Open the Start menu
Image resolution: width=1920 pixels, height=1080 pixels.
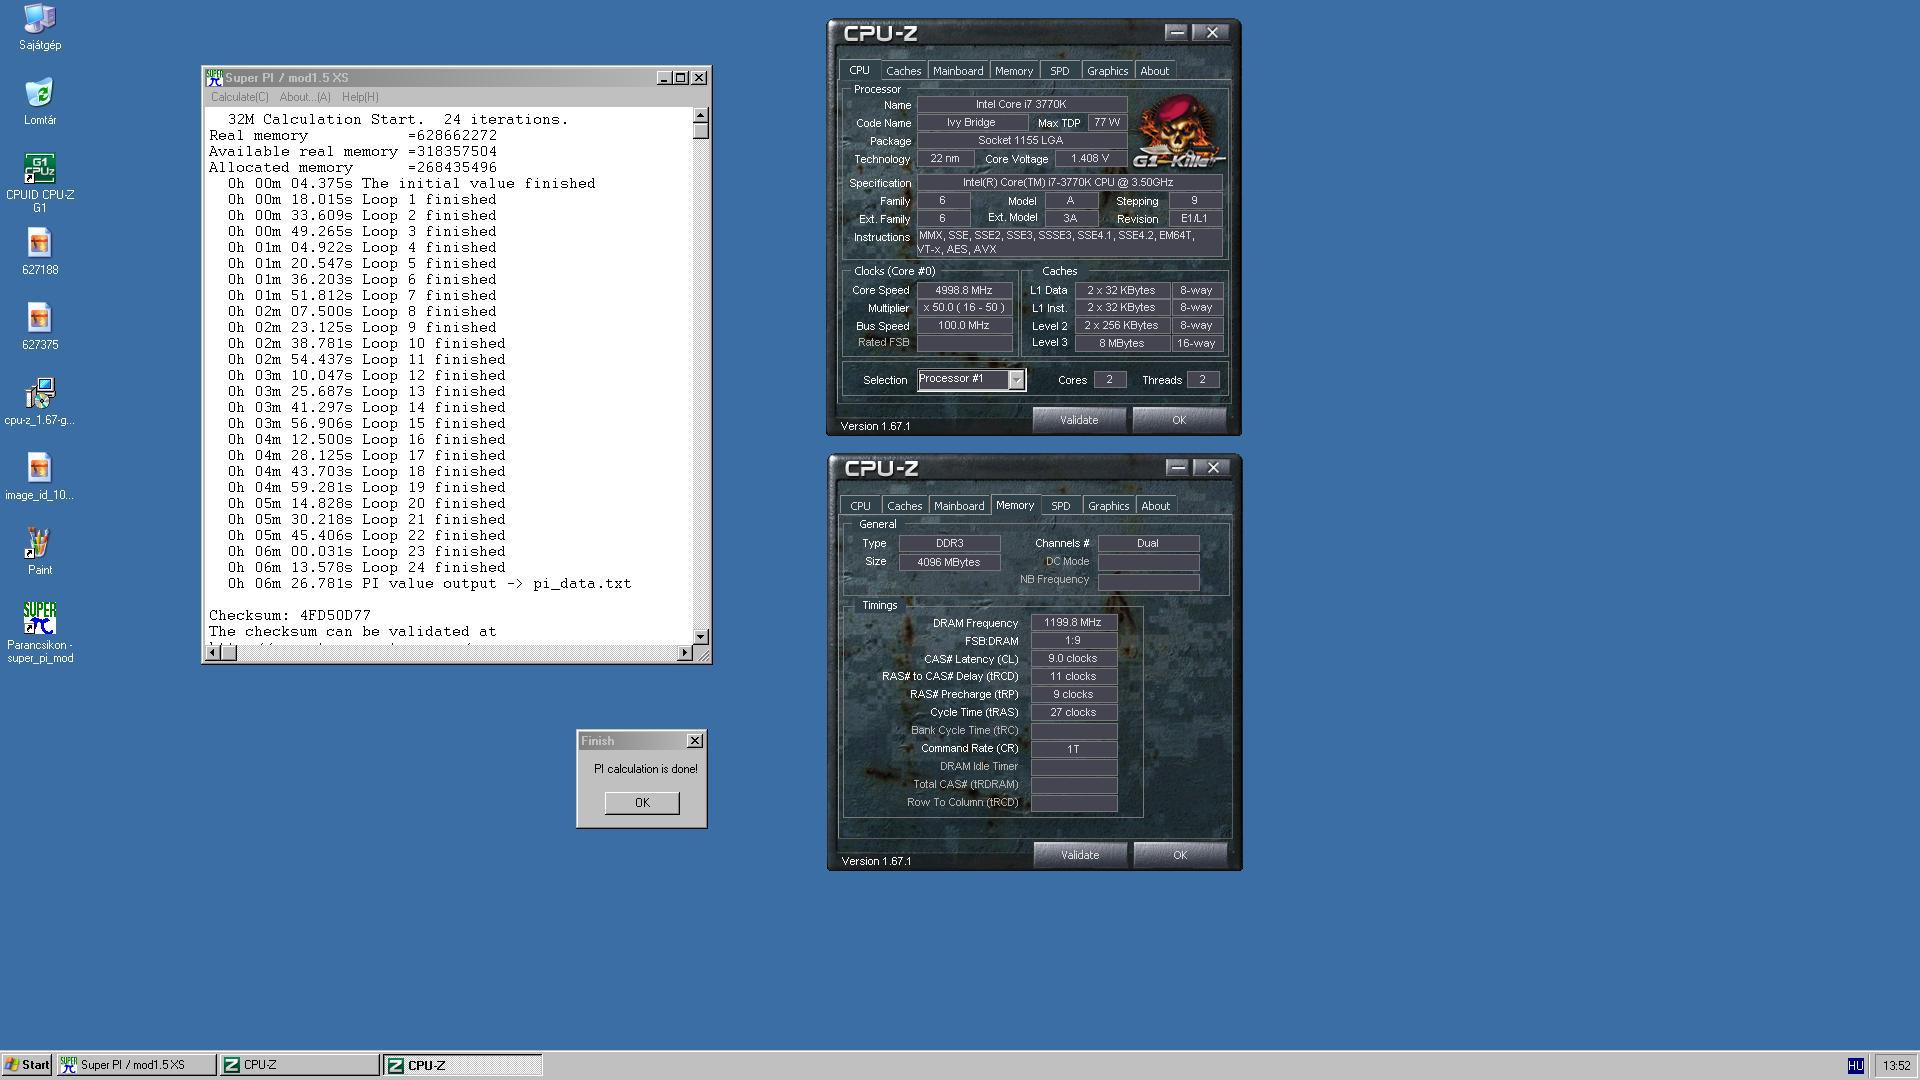[x=27, y=1065]
